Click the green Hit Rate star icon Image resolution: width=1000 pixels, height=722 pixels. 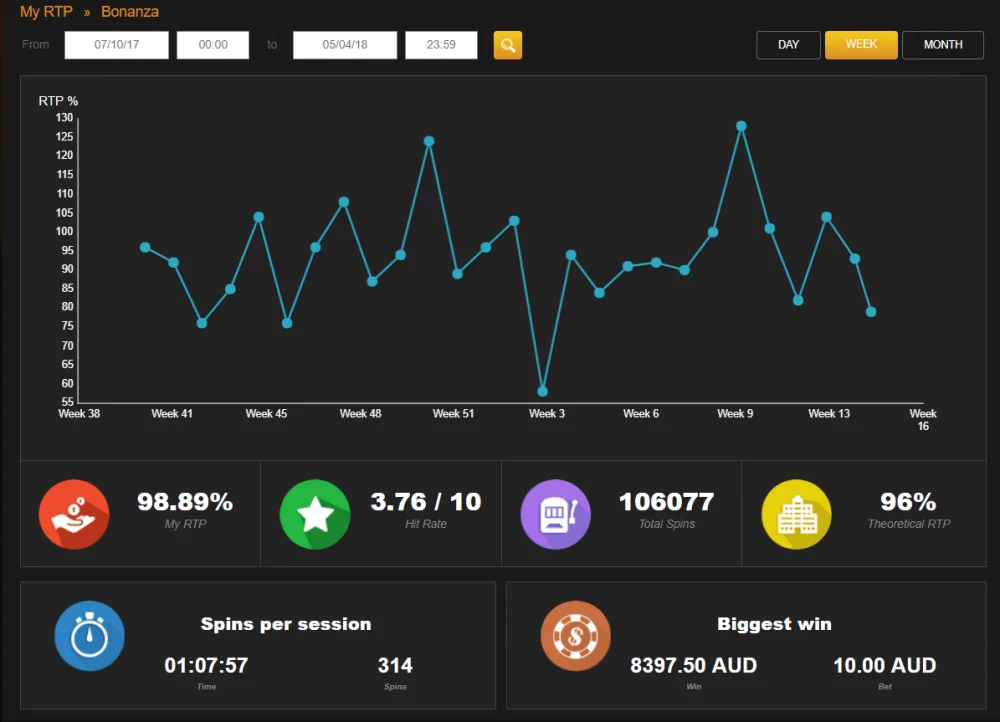tap(315, 514)
